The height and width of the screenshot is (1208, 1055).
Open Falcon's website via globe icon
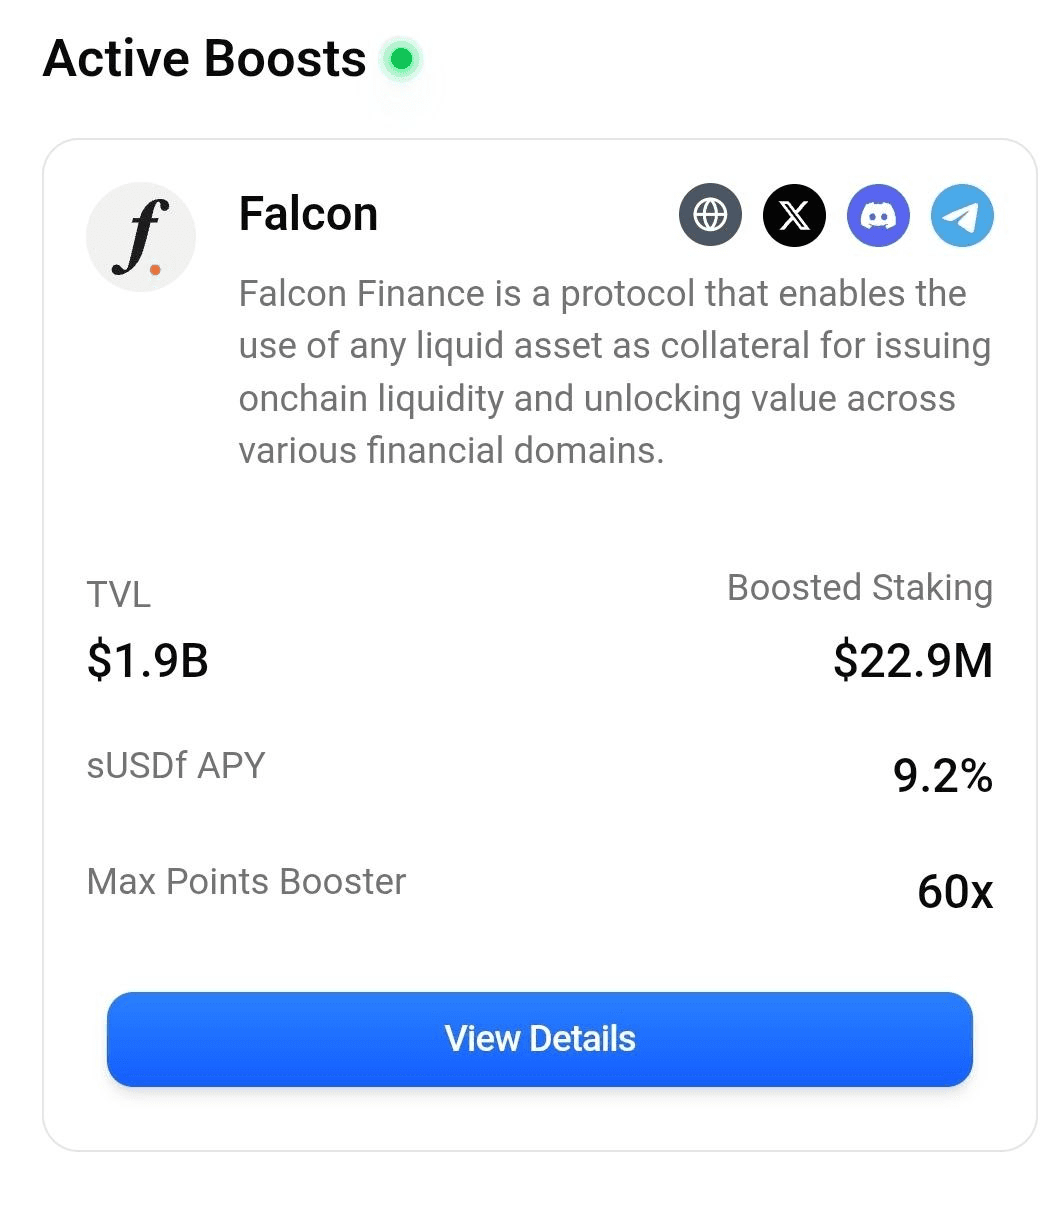[x=710, y=215]
